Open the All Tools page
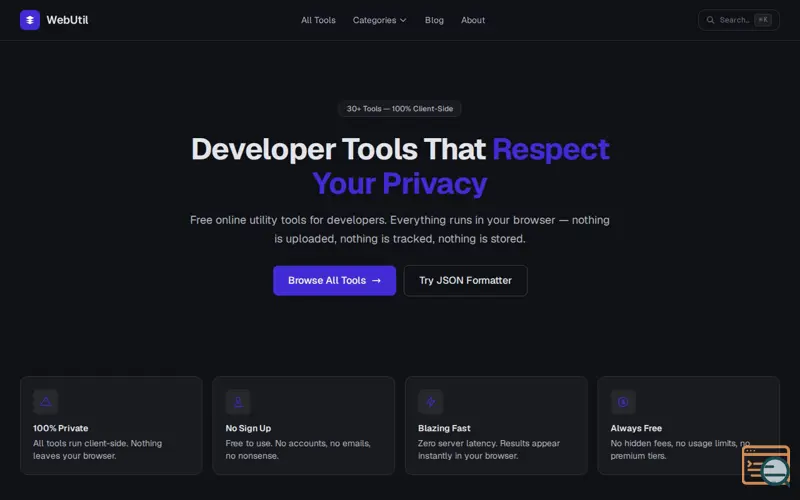 tap(318, 20)
